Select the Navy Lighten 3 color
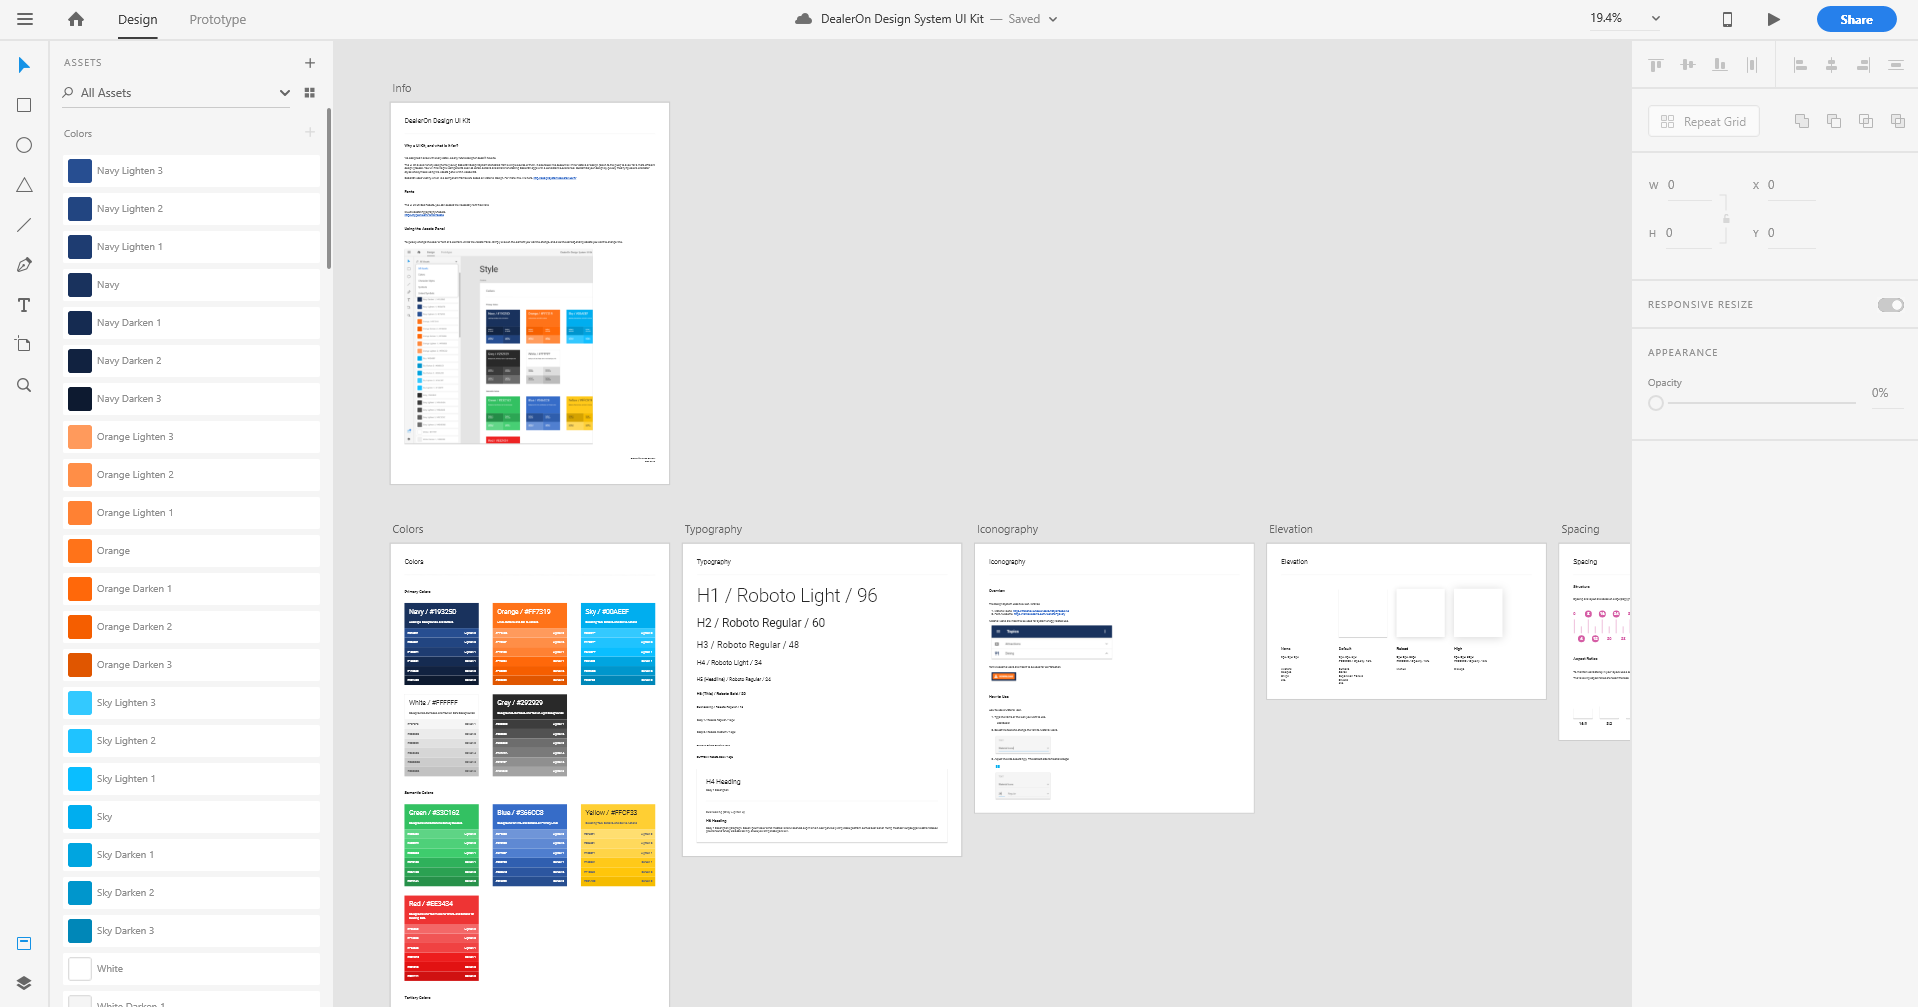This screenshot has width=1918, height=1007. tap(192, 171)
